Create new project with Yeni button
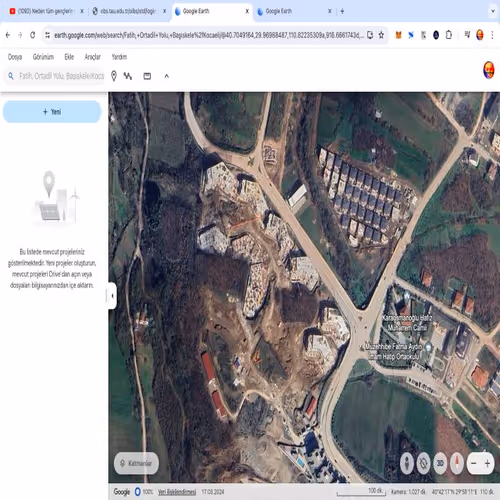 point(52,112)
